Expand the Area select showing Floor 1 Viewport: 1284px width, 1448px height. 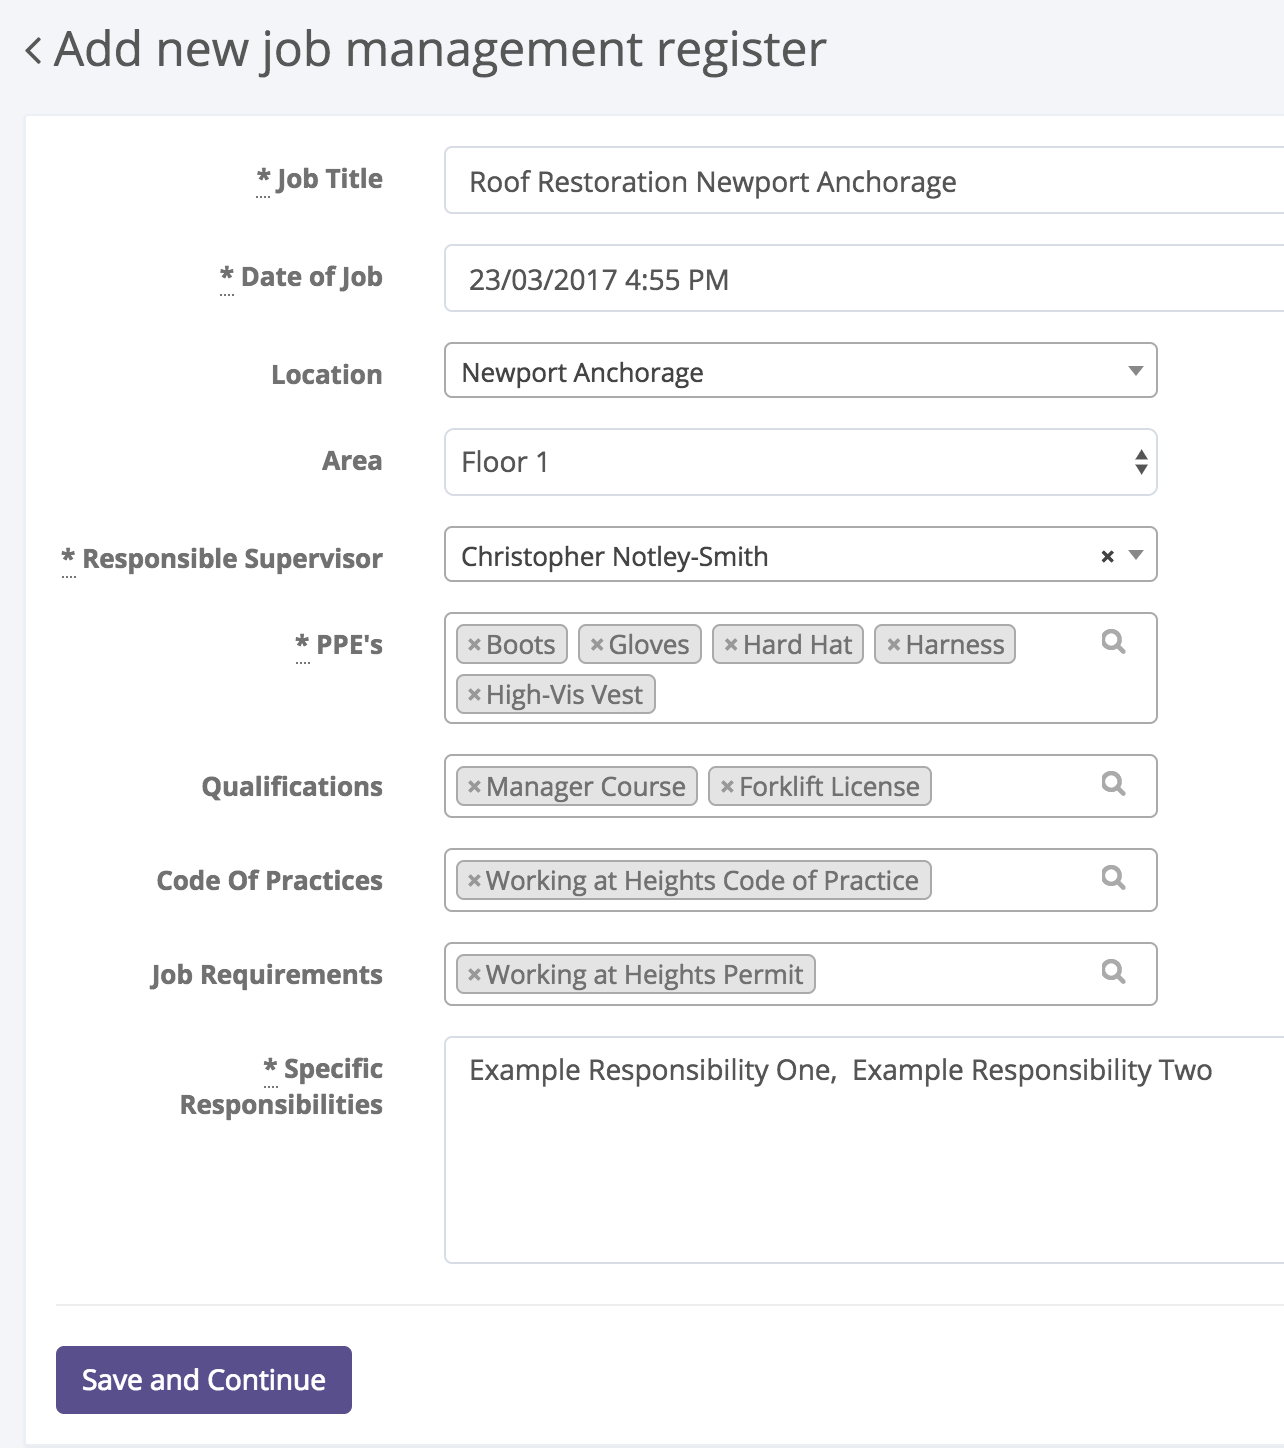tap(1140, 462)
